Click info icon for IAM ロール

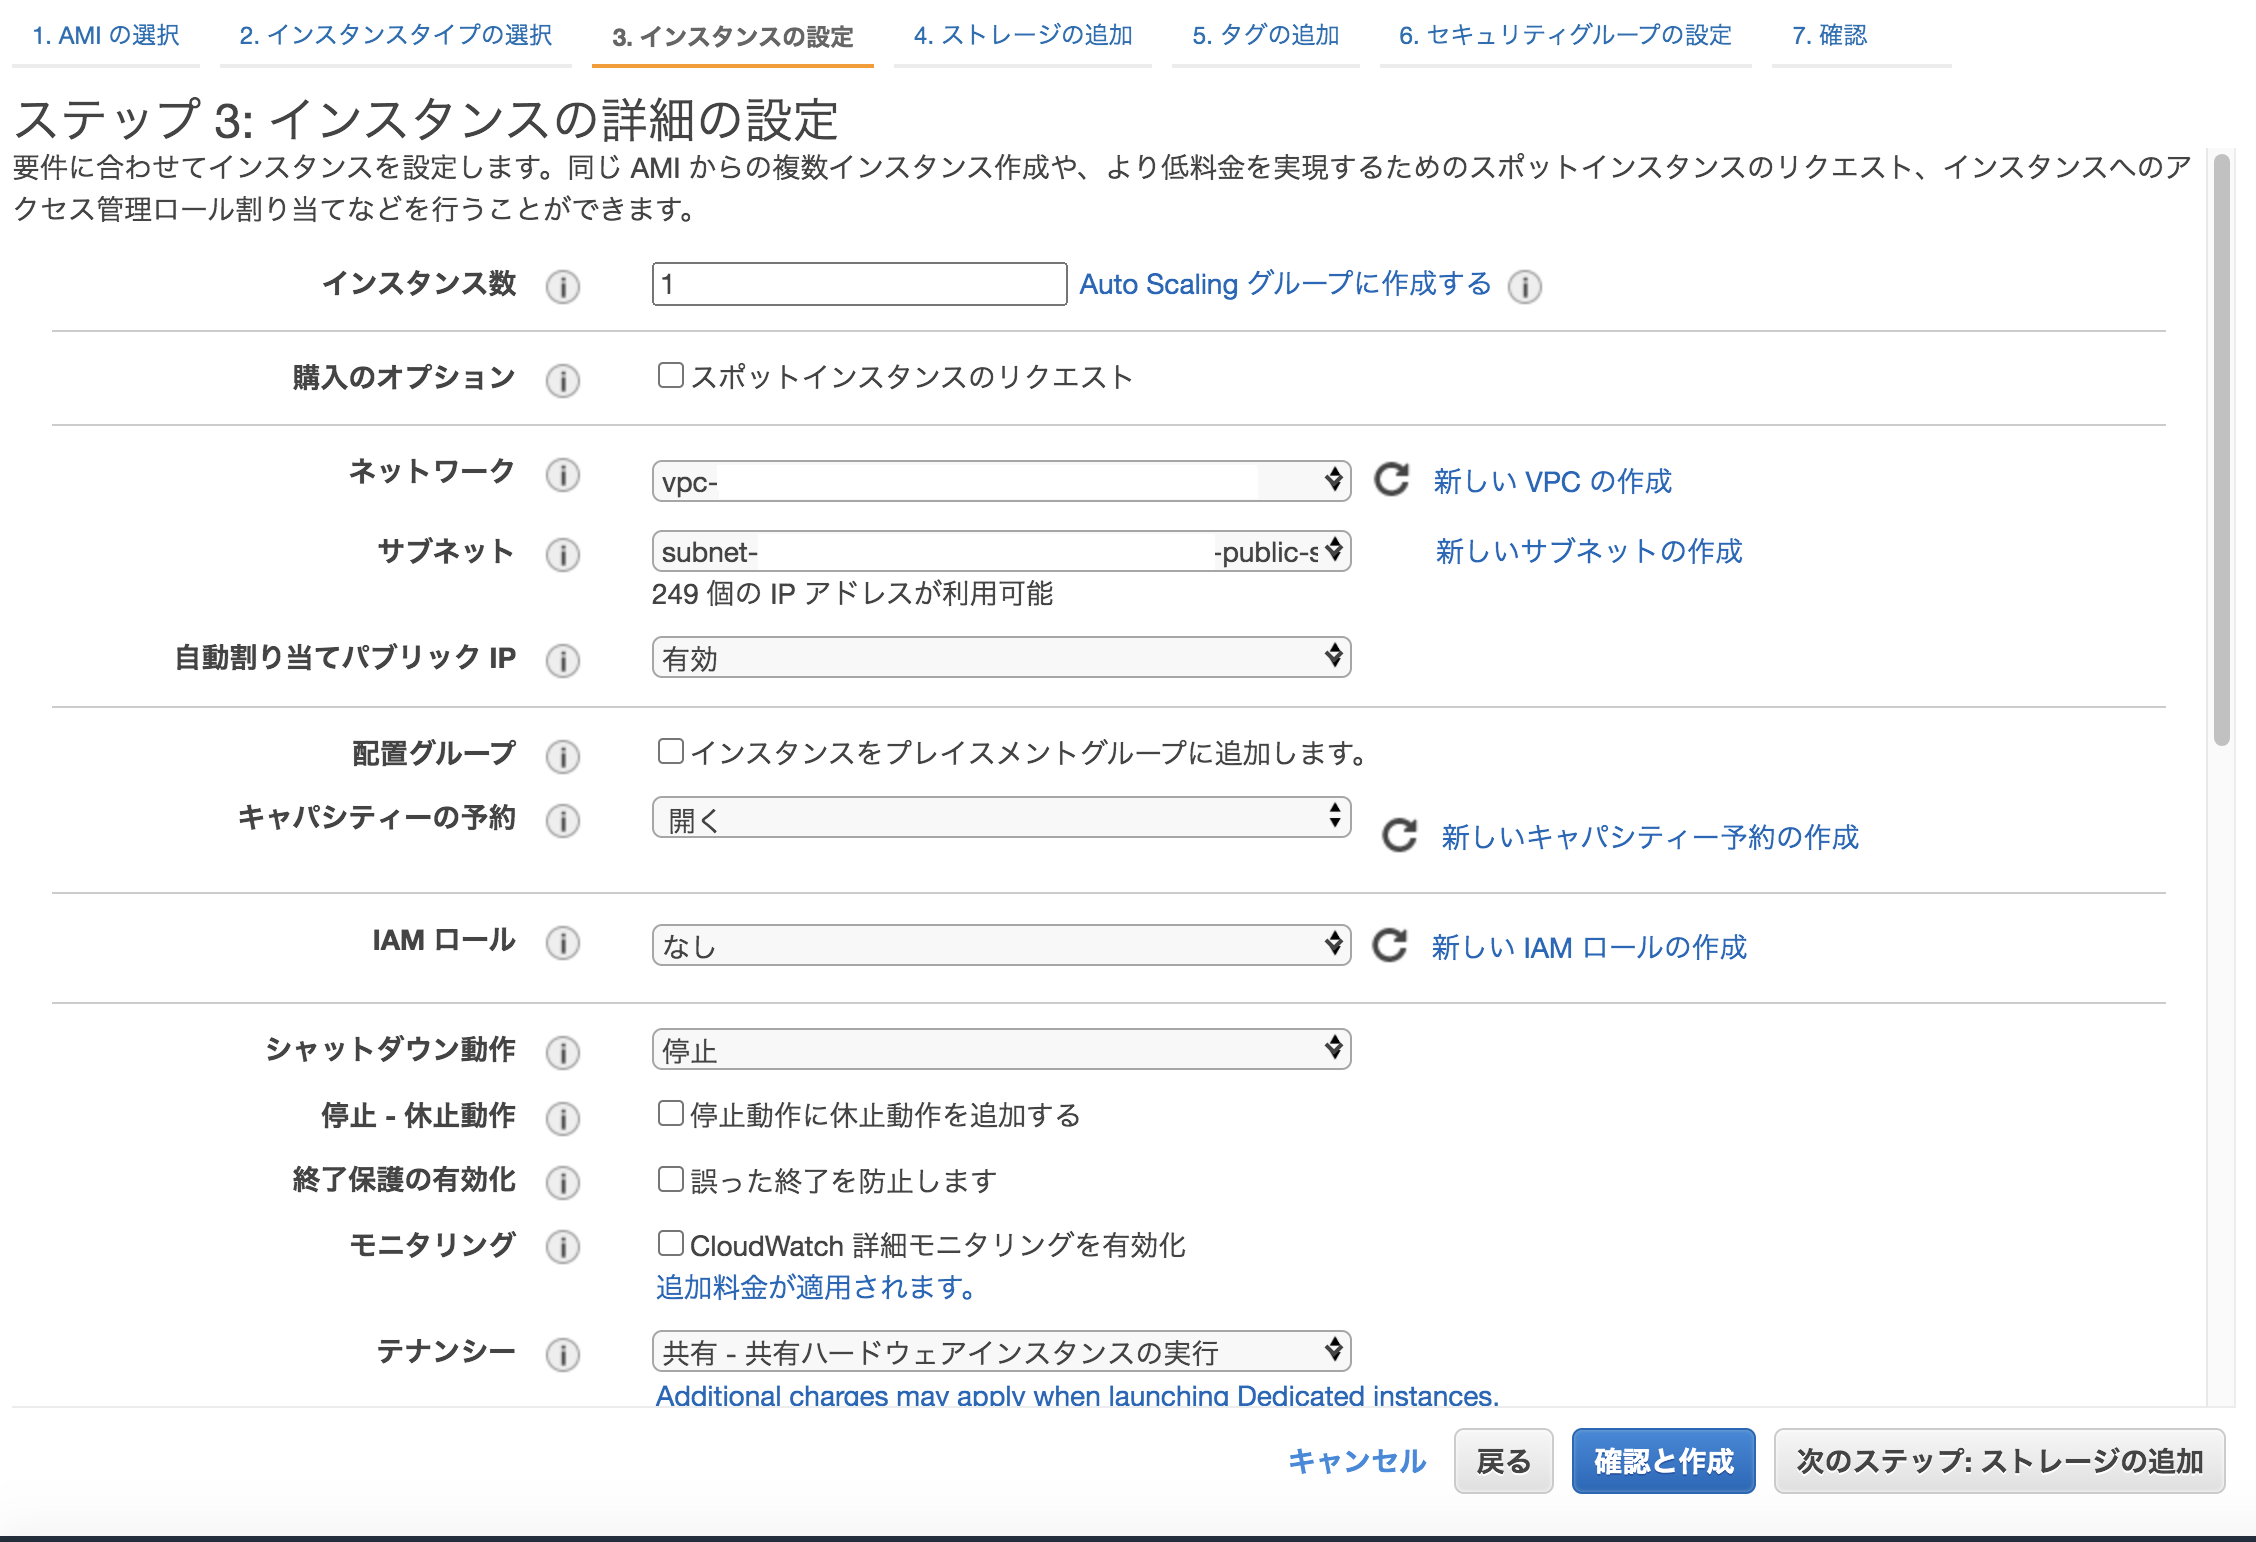point(563,943)
